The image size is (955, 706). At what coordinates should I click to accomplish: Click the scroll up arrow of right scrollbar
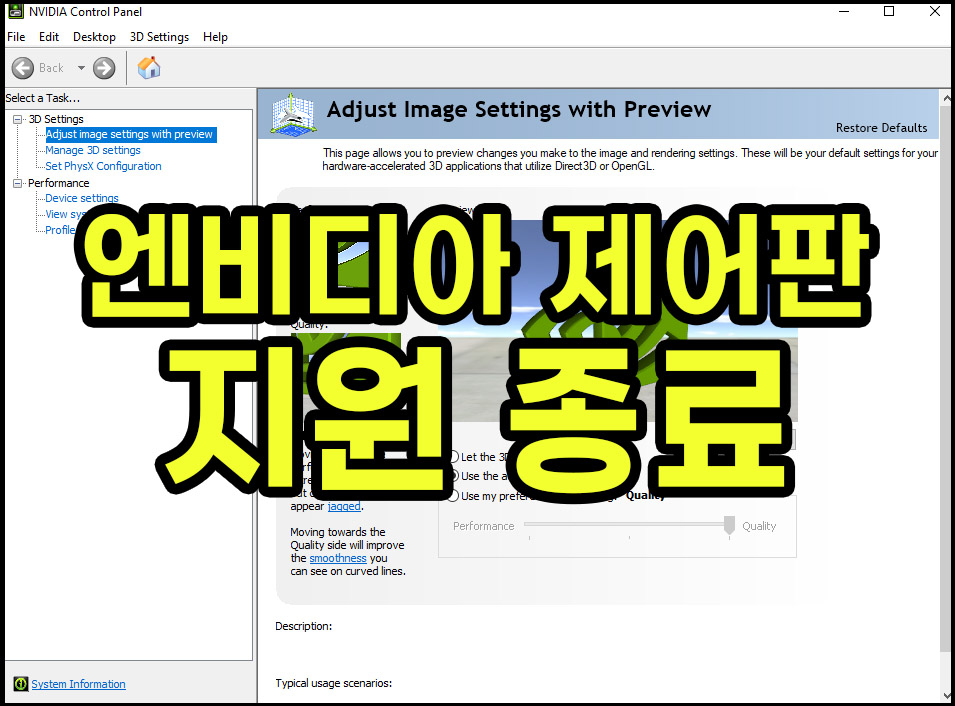[947, 97]
